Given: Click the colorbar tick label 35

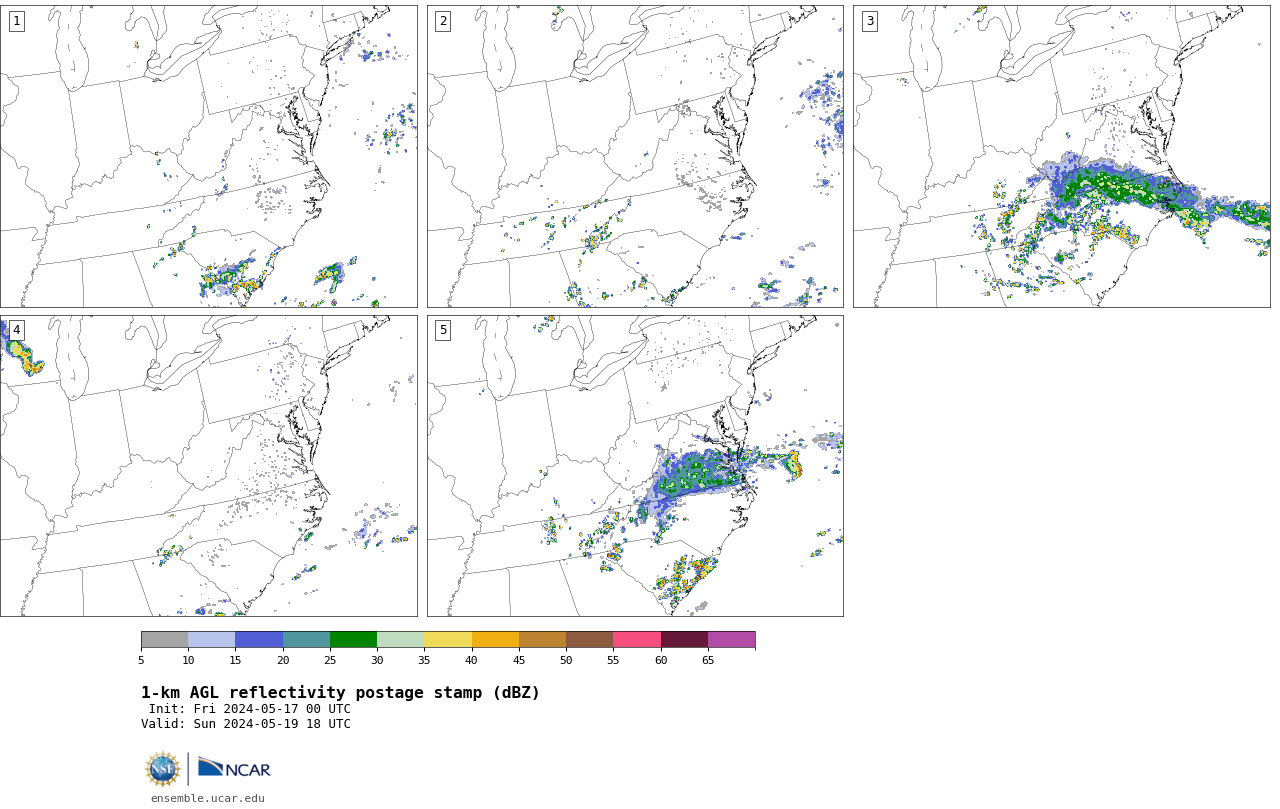Looking at the screenshot, I should (424, 660).
